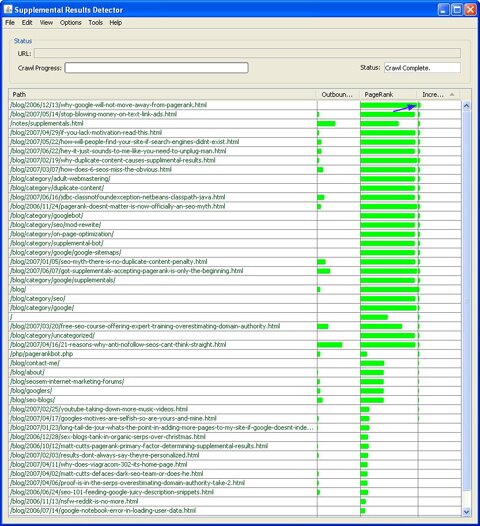This screenshot has width=480, height=526.
Task: Click the Status field showing Crawl Complete
Action: pos(422,67)
